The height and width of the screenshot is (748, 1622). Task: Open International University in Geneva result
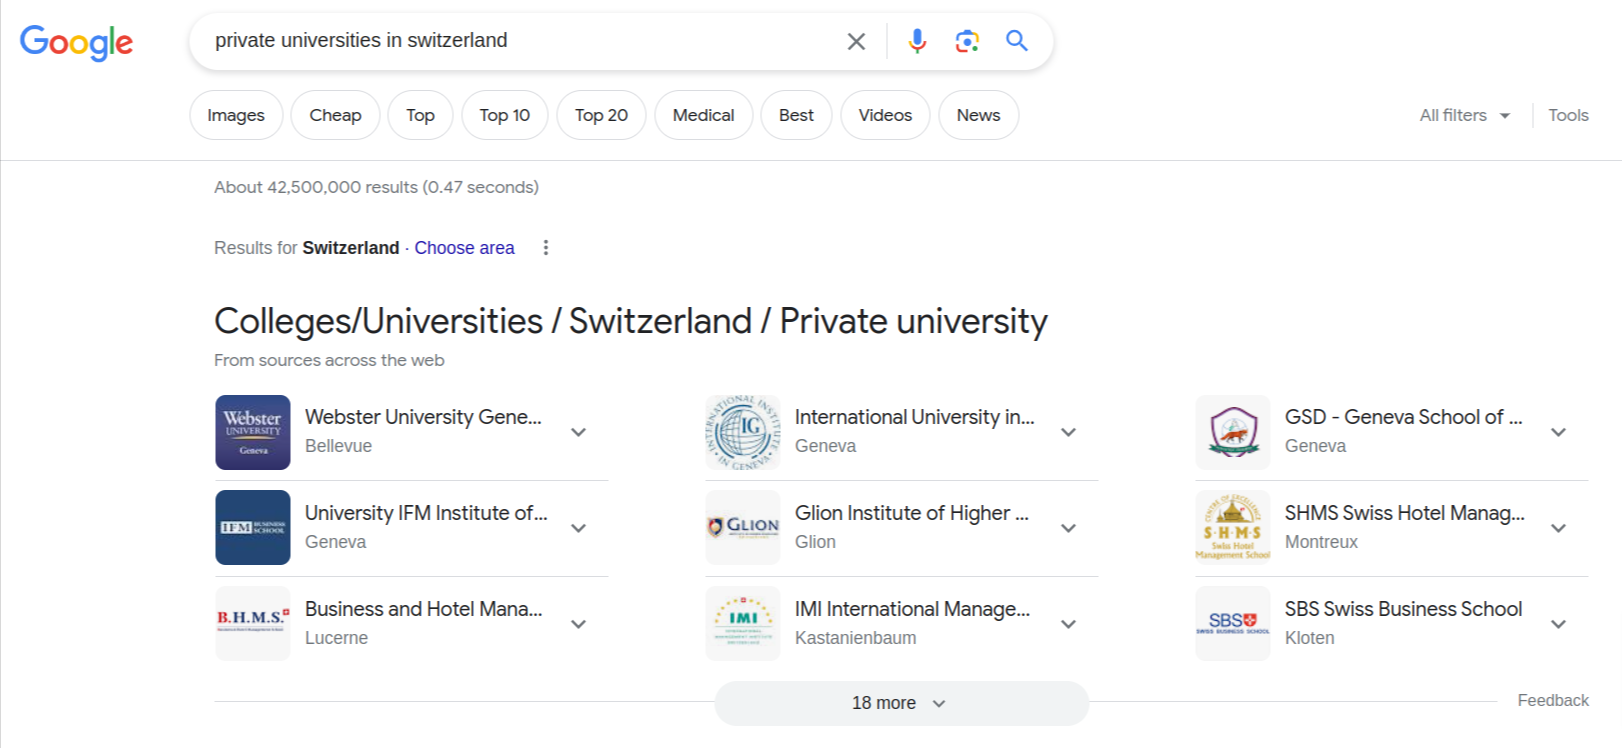pos(915,417)
